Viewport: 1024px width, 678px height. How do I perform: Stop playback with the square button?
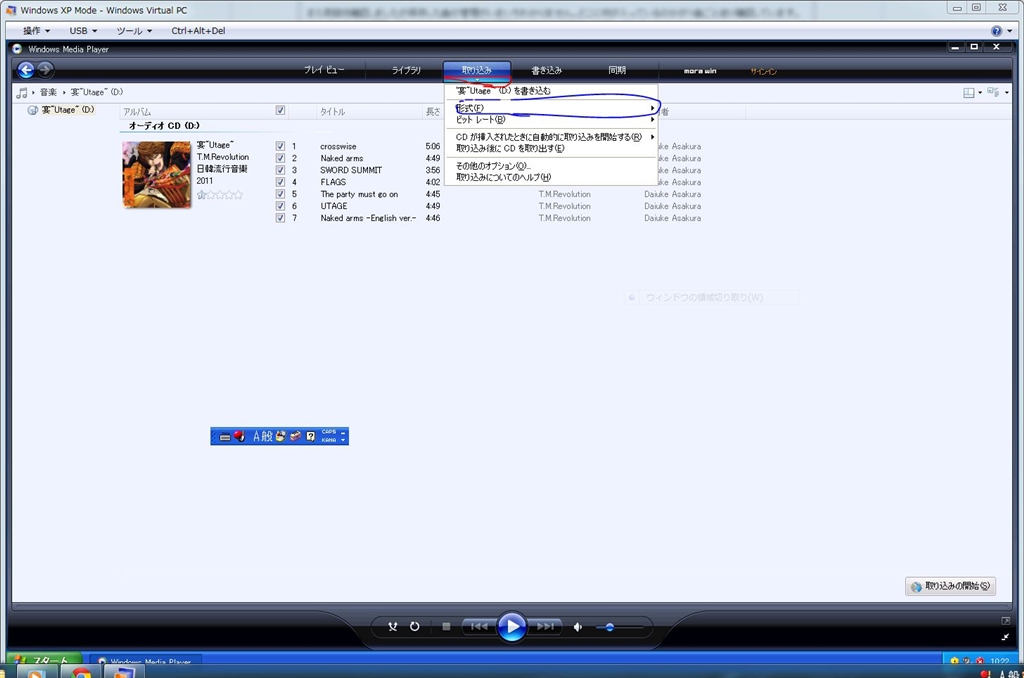tap(446, 626)
